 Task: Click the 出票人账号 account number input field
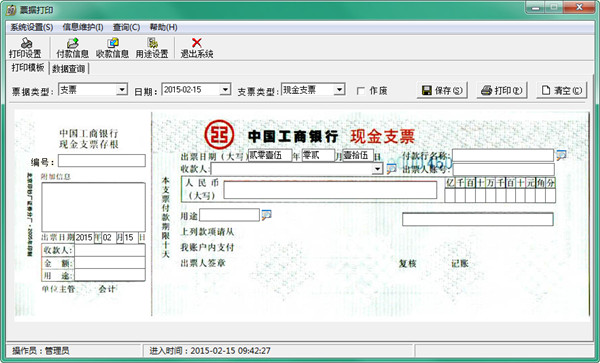[x=504, y=169]
